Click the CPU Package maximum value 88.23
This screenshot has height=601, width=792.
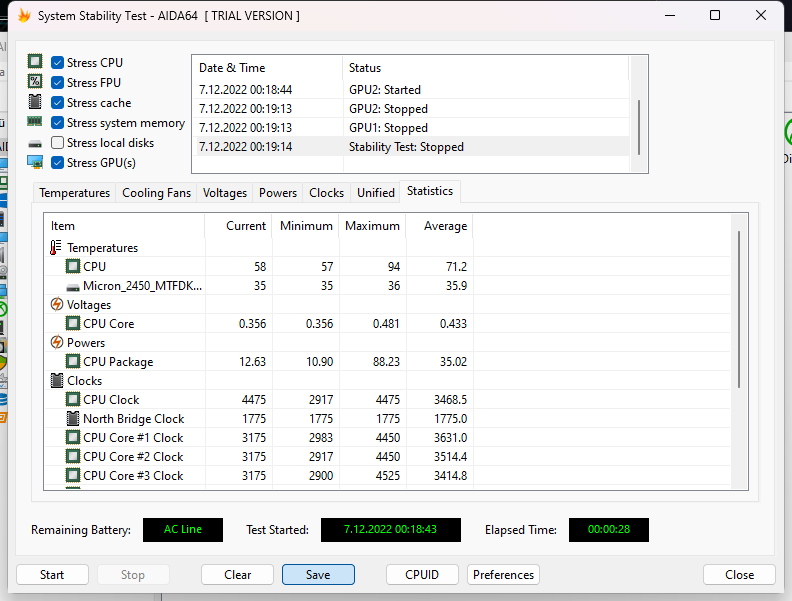(x=386, y=362)
